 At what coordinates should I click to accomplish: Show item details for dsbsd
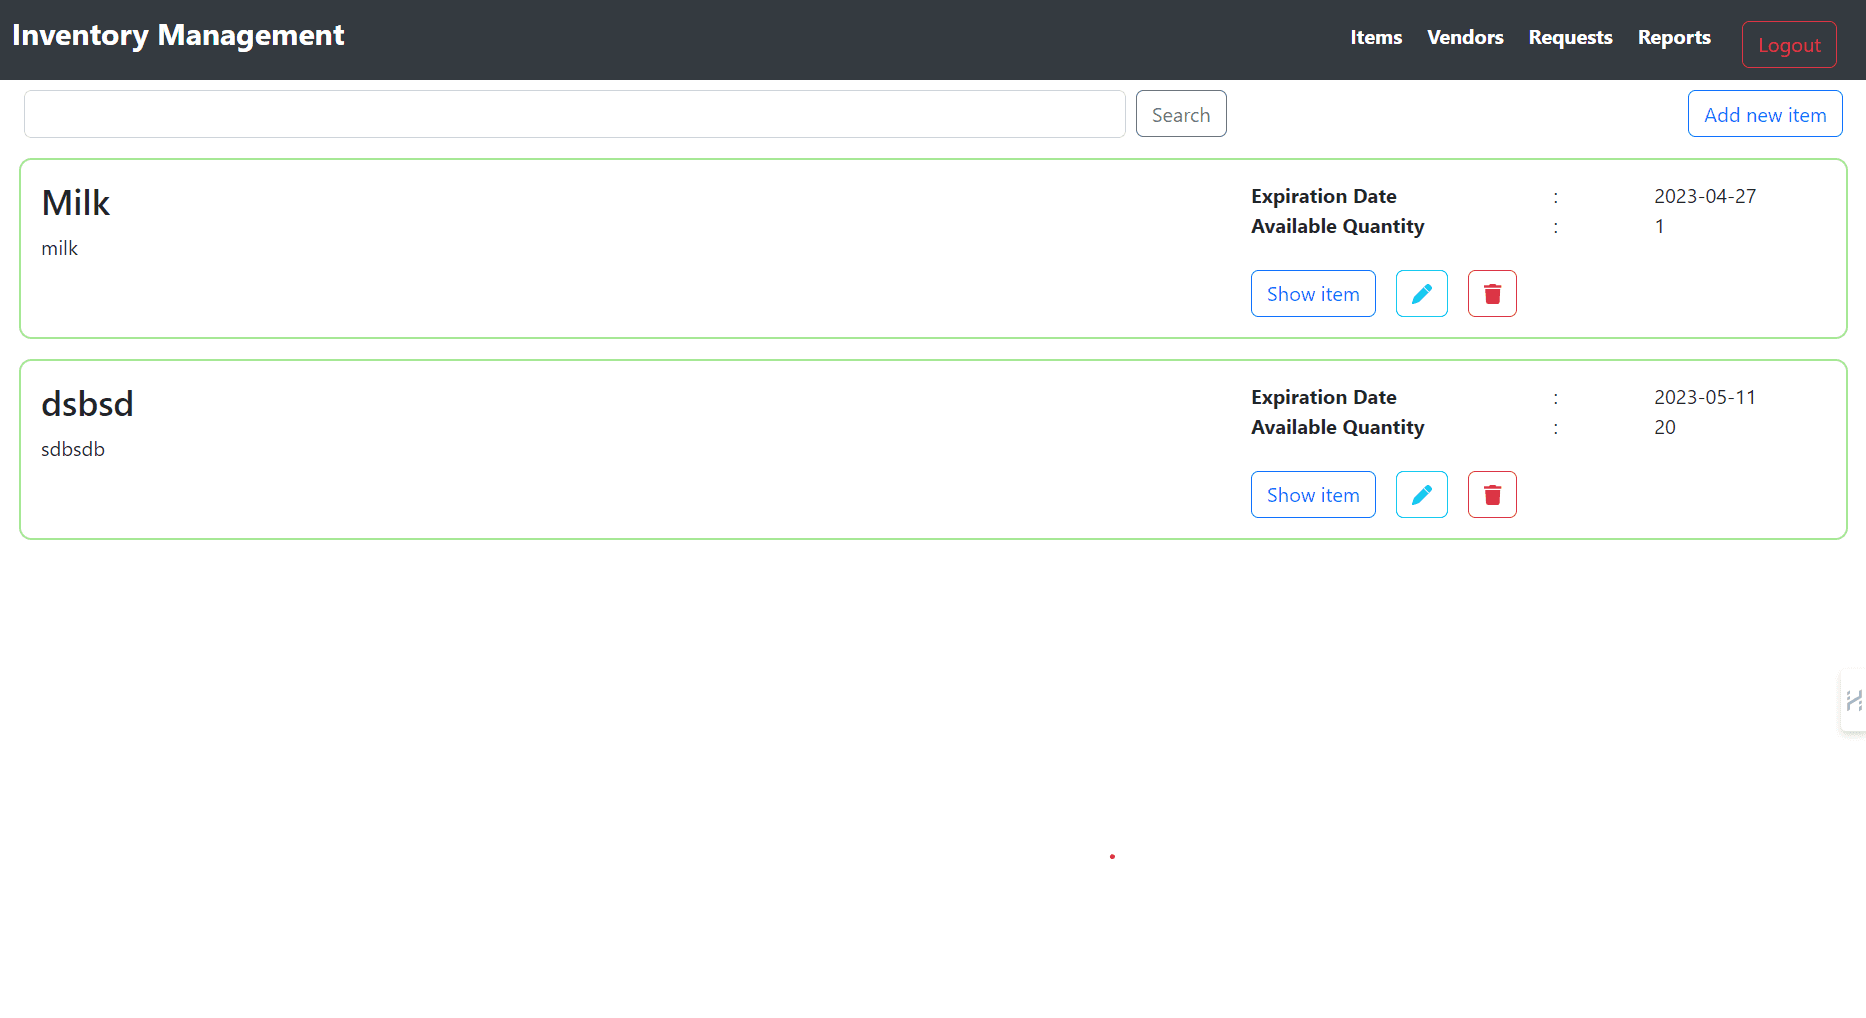[x=1313, y=495]
